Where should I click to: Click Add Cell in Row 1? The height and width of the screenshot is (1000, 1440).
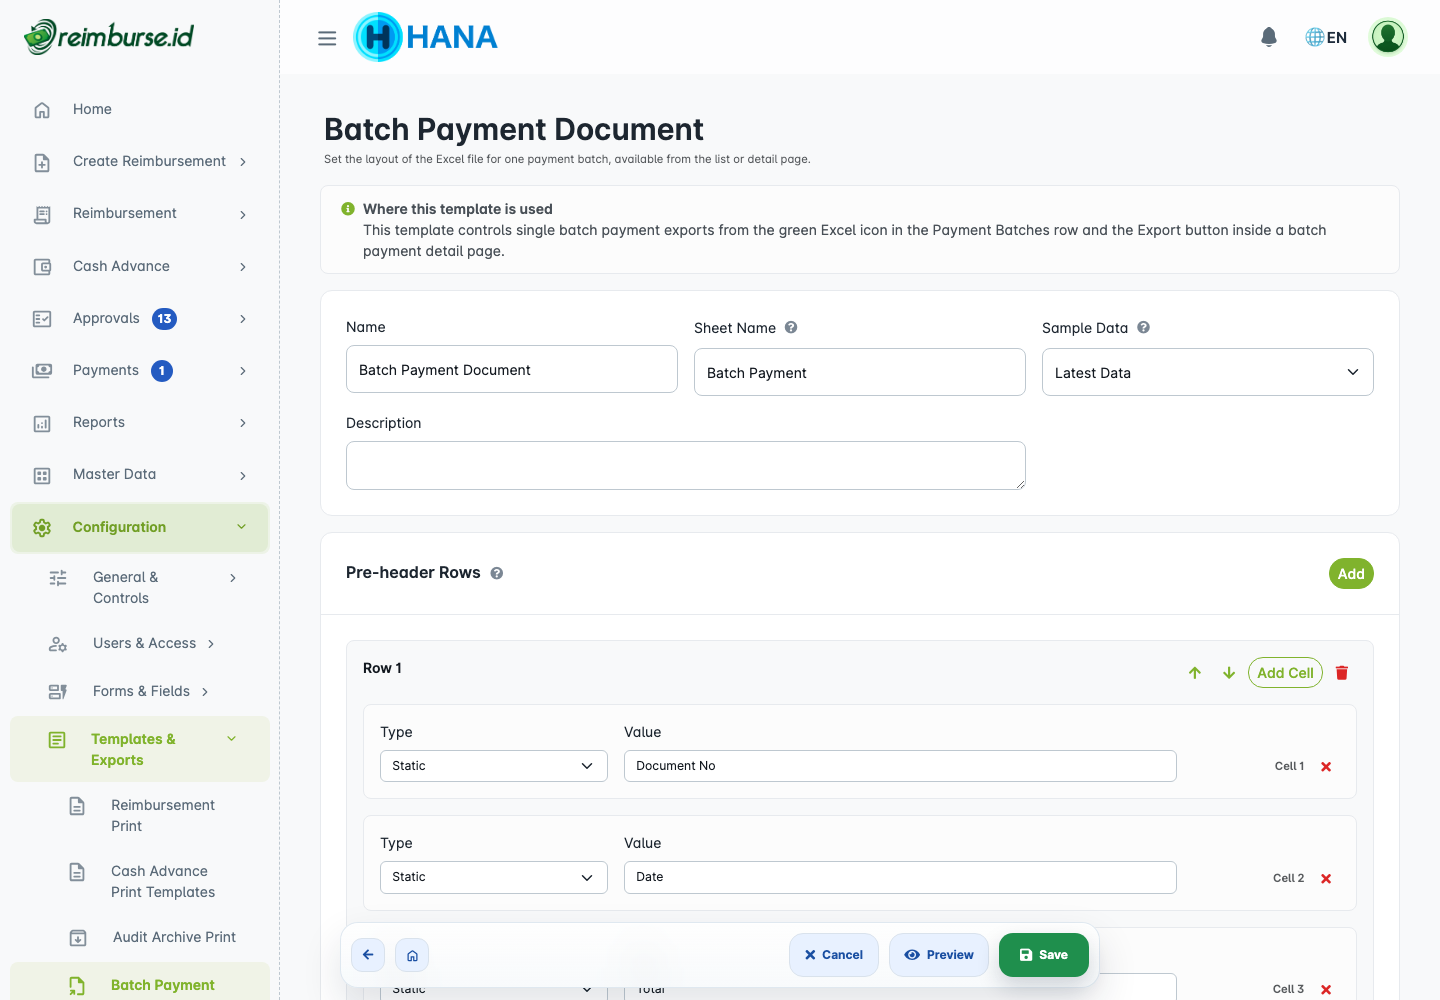(1285, 673)
